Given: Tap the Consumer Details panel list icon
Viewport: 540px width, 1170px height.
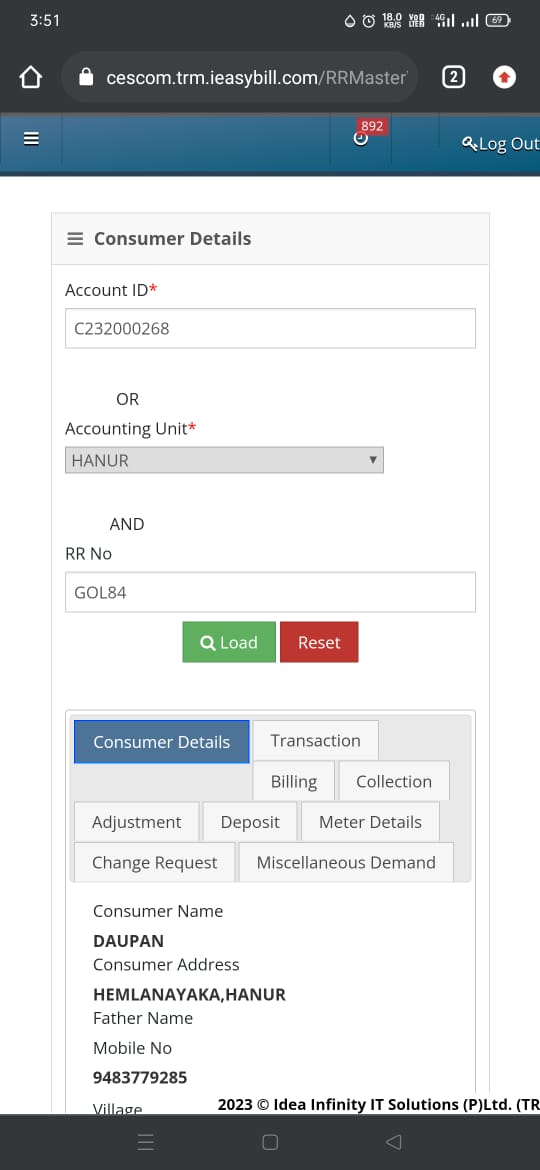Looking at the screenshot, I should 75,239.
